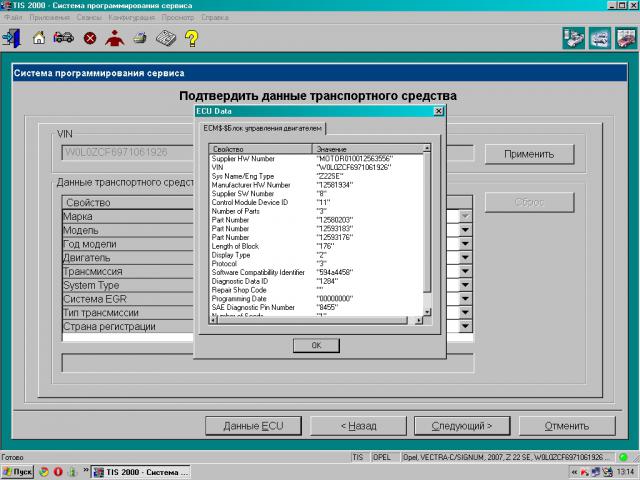Select the Sys Name/Eng Type row

pyautogui.click(x=316, y=176)
